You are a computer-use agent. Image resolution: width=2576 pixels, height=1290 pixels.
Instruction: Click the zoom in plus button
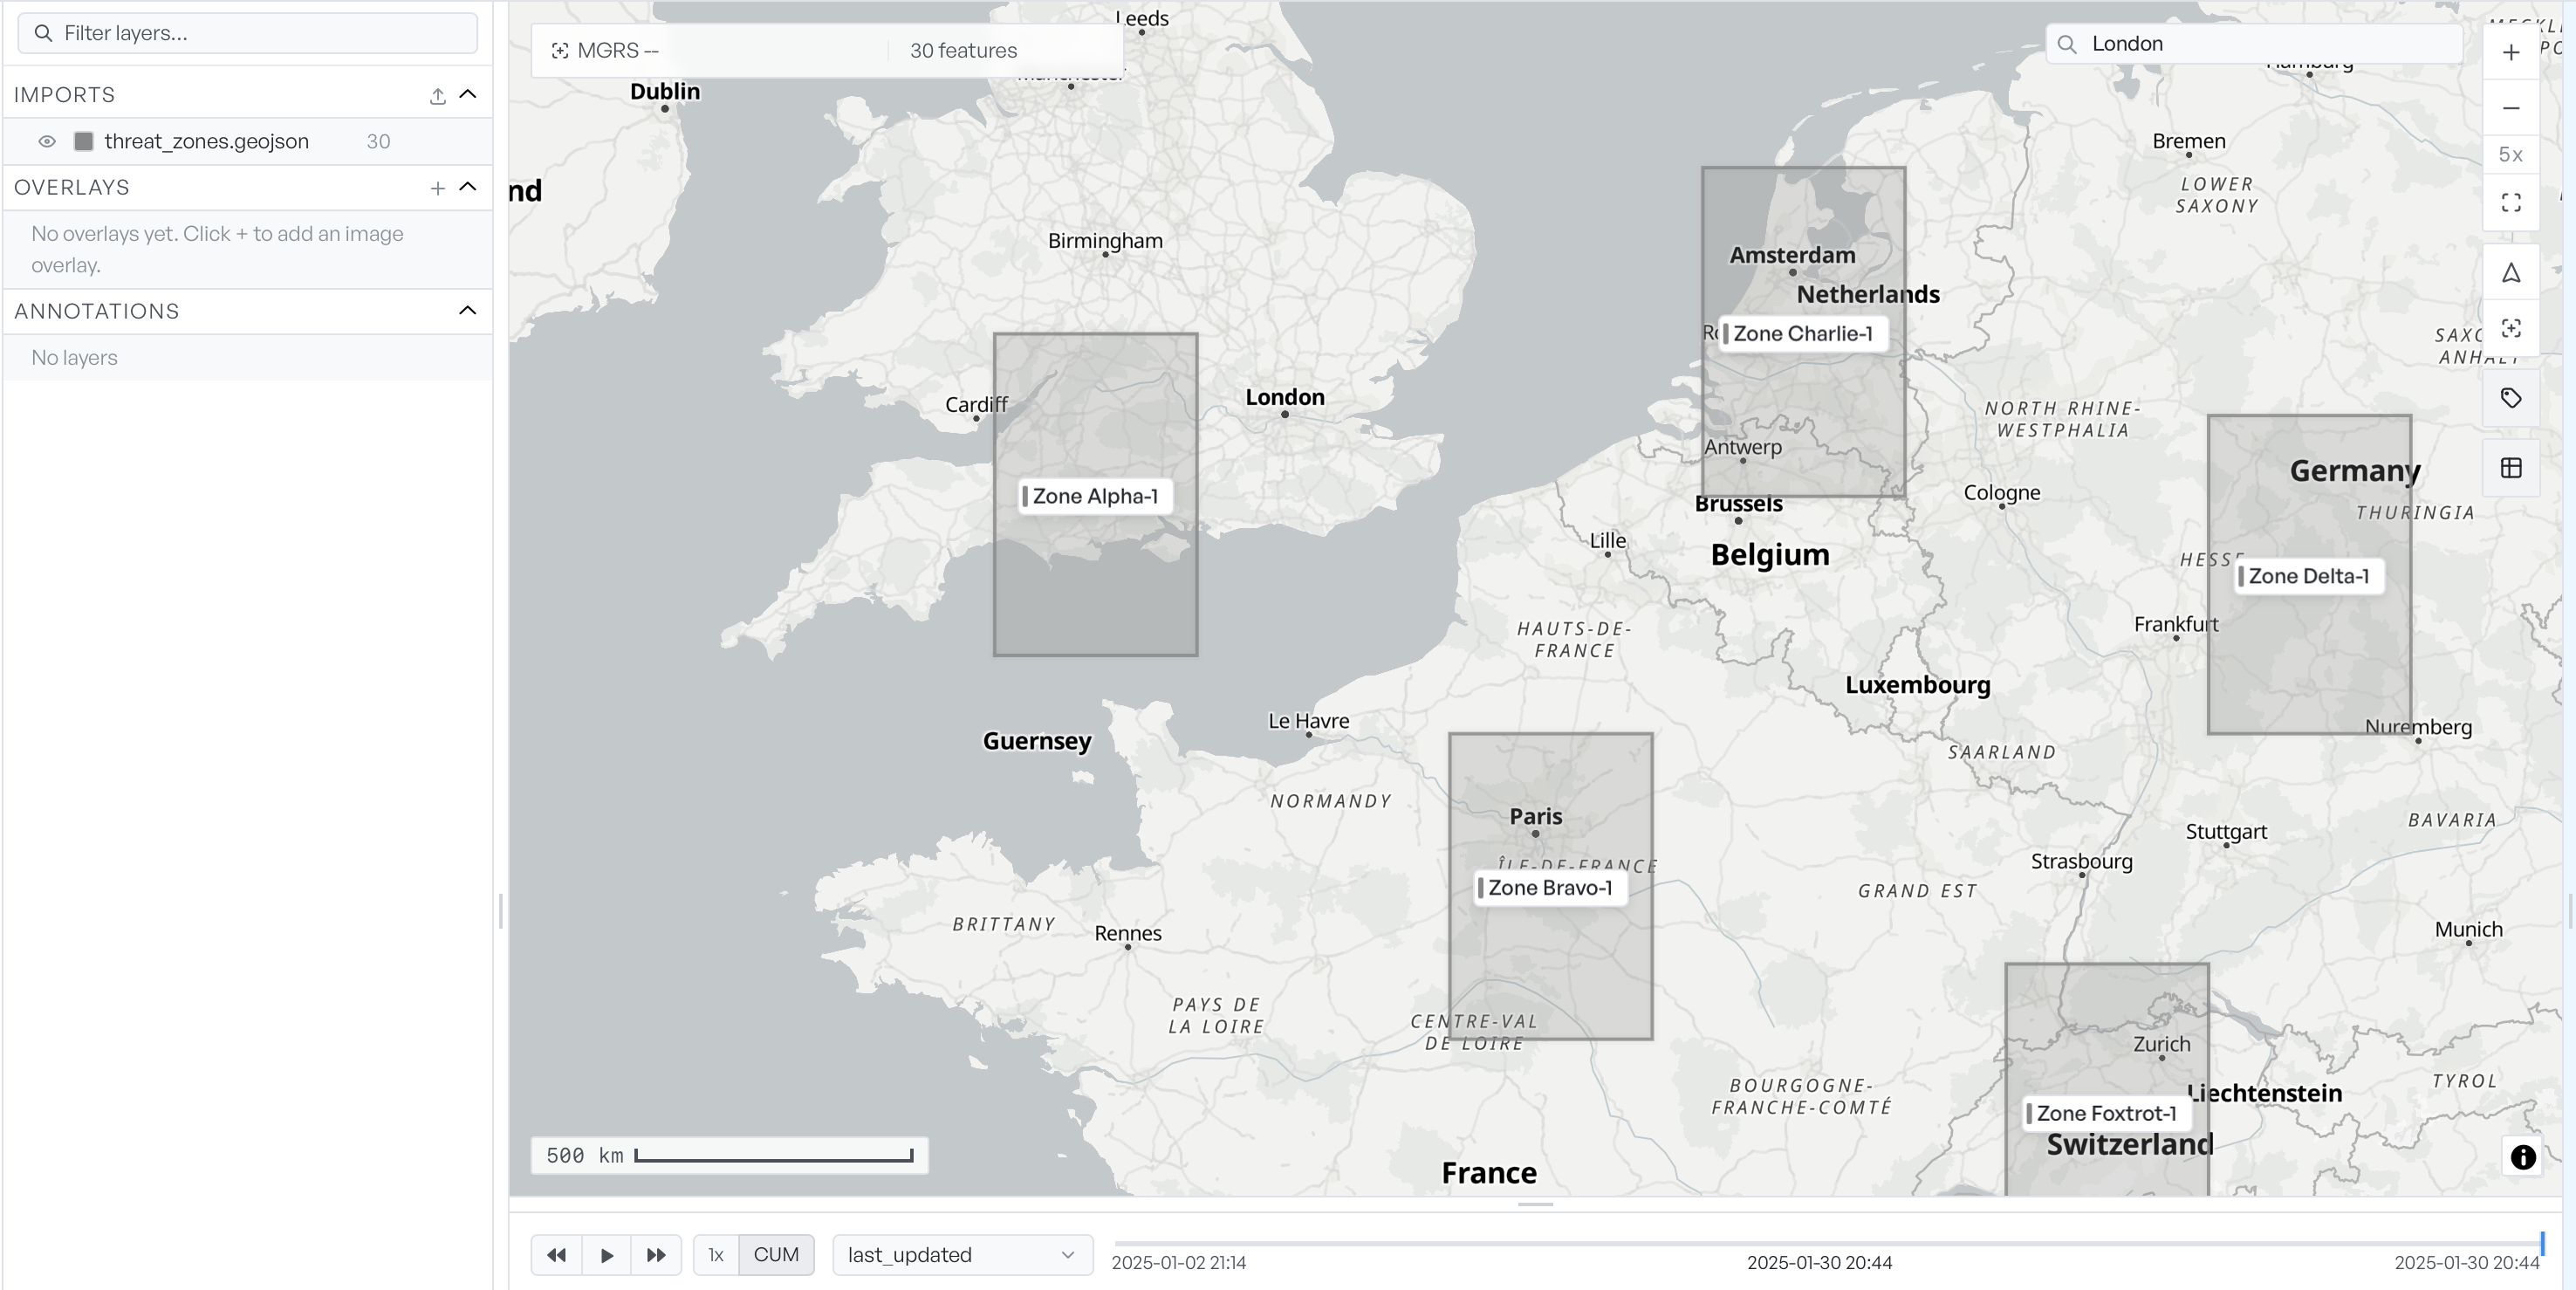(x=2511, y=52)
